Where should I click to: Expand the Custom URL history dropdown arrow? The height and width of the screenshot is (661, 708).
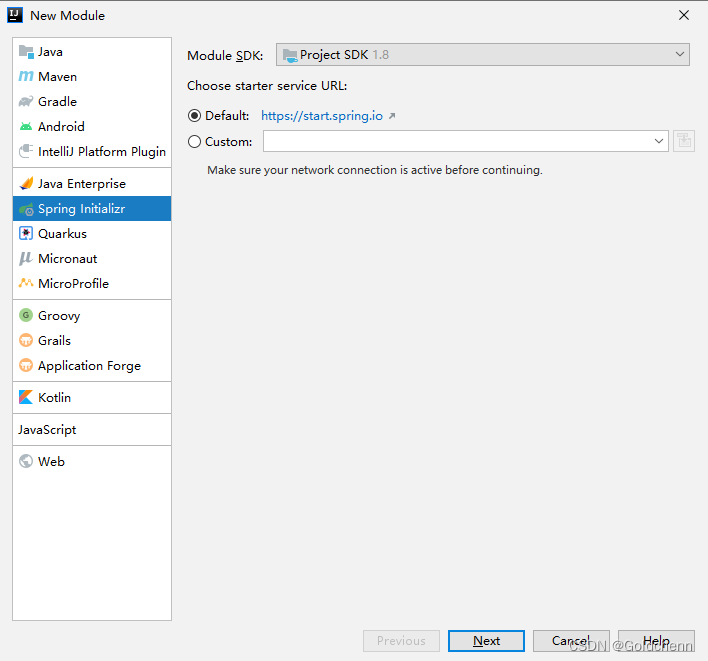658,141
